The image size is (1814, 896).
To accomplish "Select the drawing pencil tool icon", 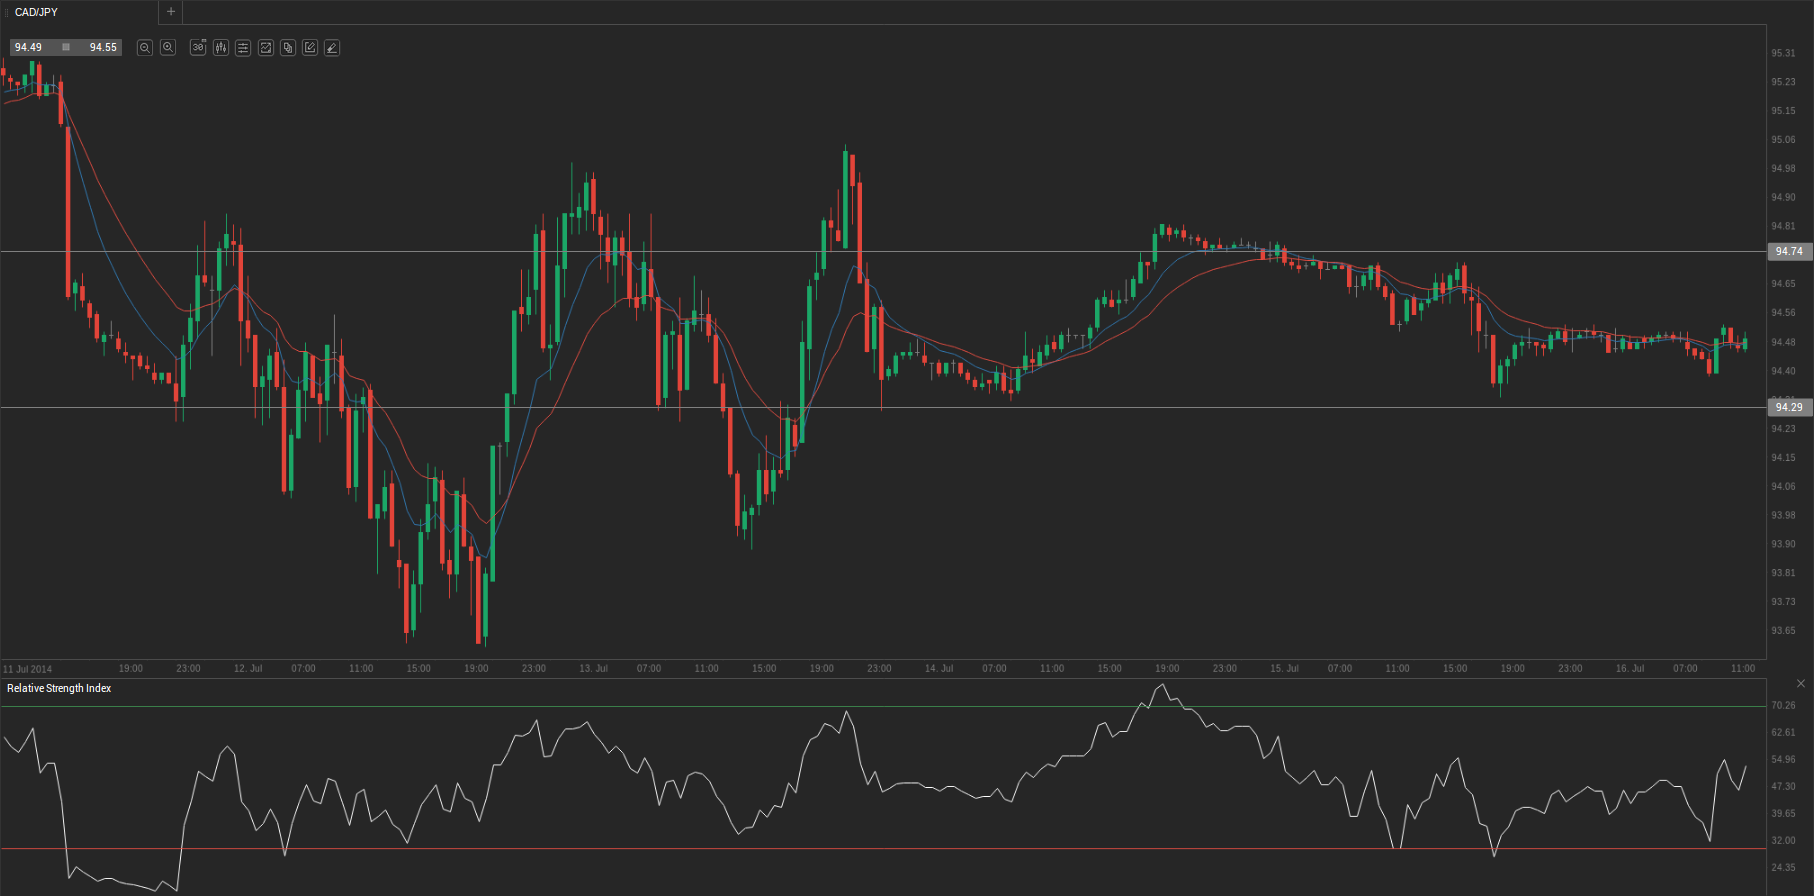I will [x=332, y=48].
